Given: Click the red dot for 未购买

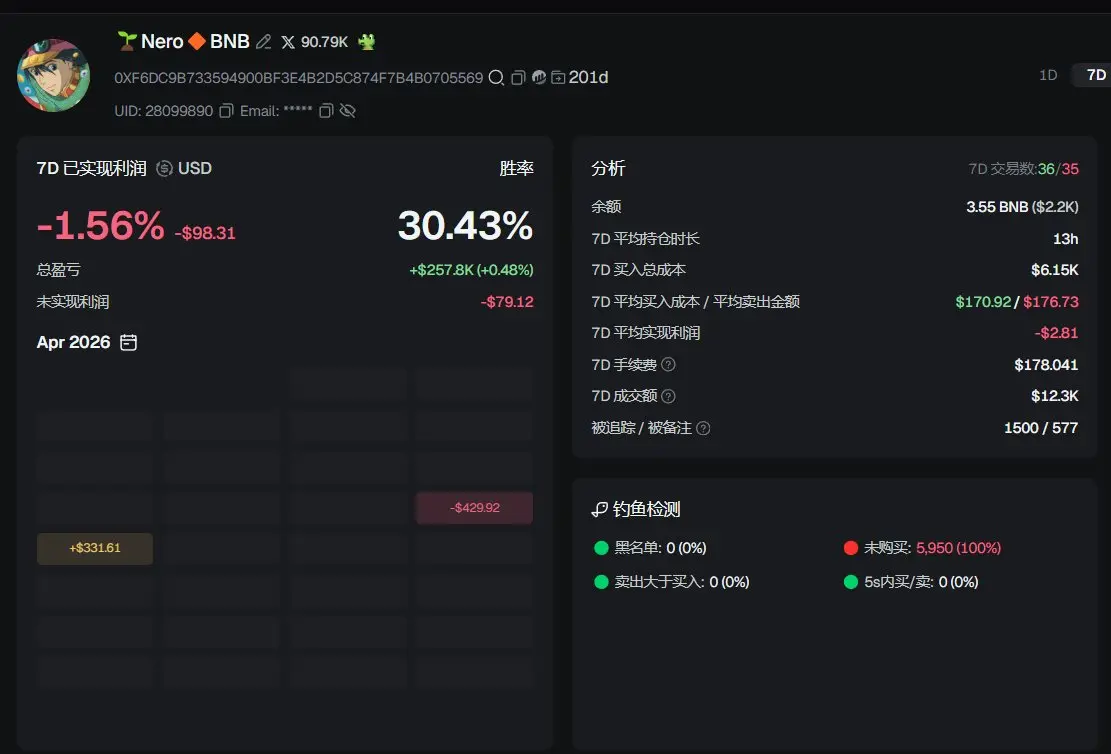Looking at the screenshot, I should (851, 548).
